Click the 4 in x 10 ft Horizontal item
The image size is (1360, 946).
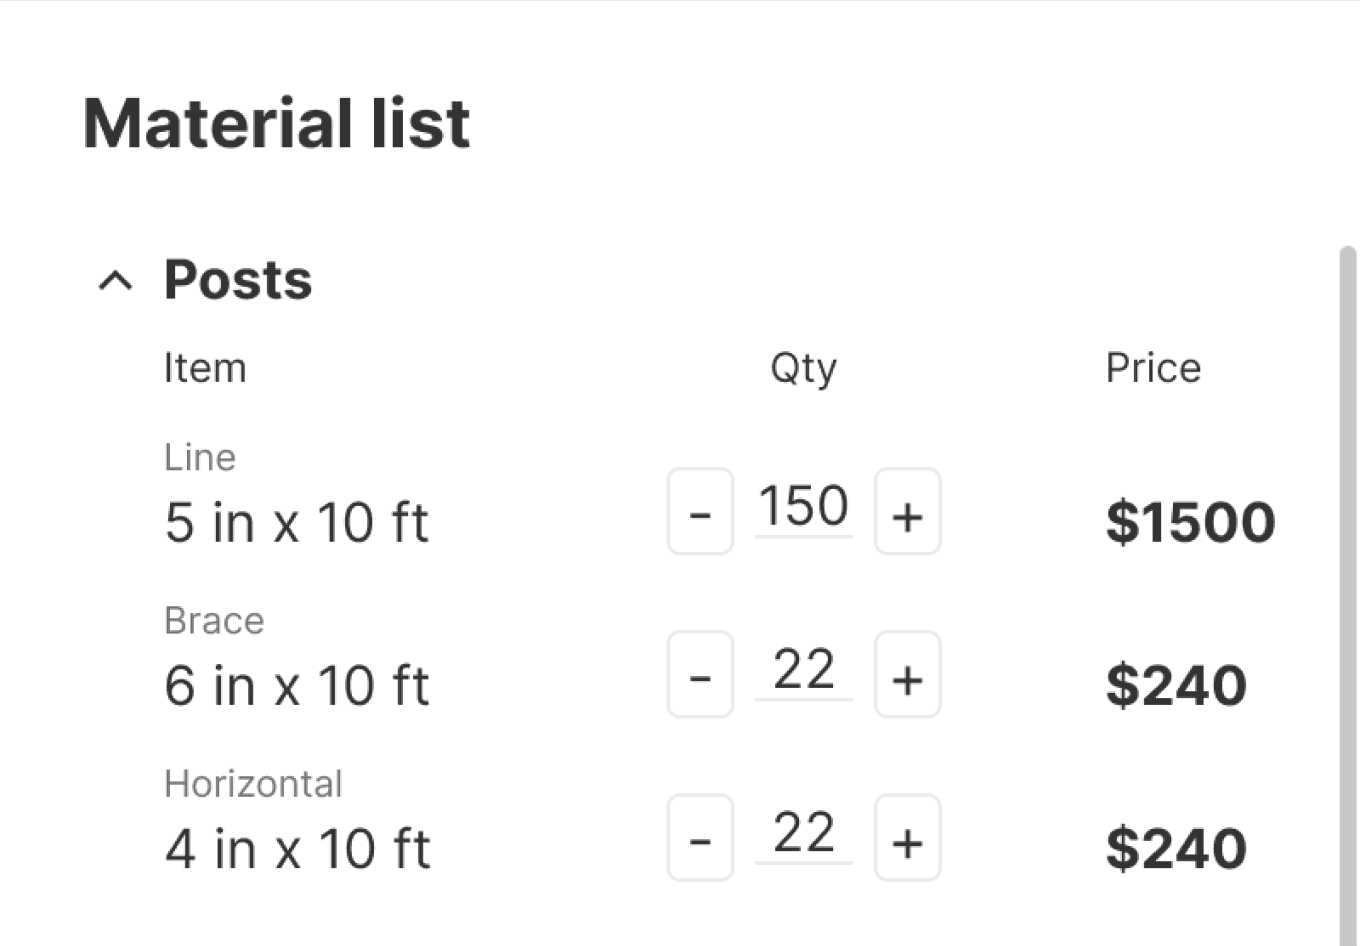click(297, 849)
